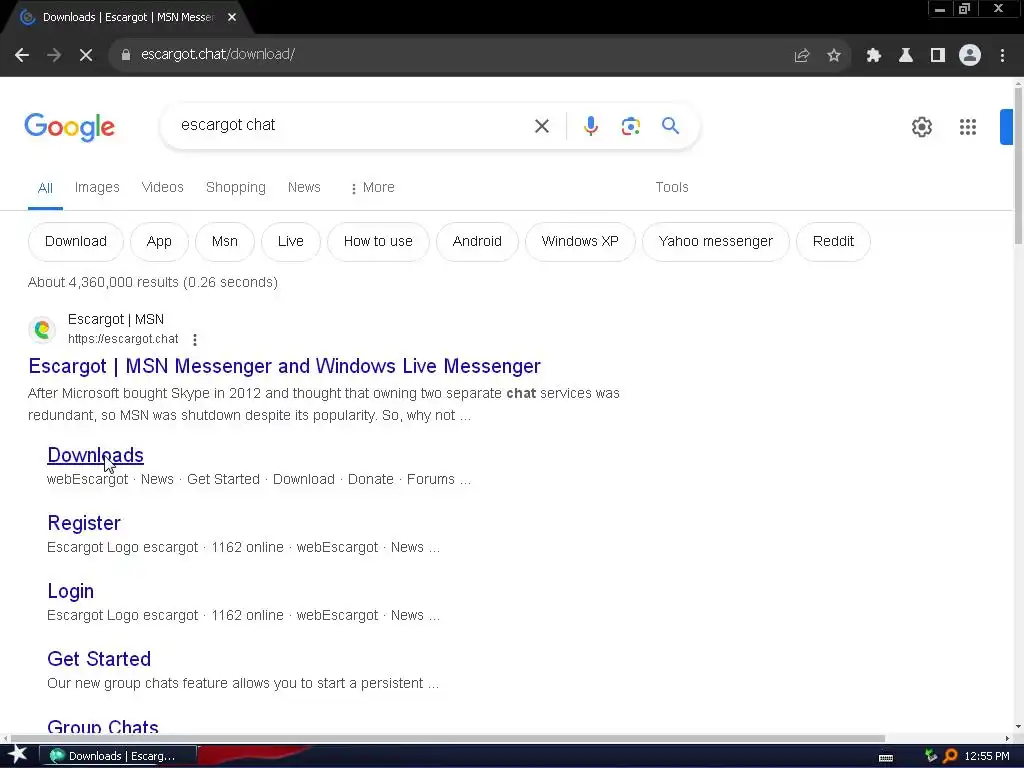This screenshot has height=768, width=1024.
Task: Apply the Yahoo messenger chip
Action: tap(715, 242)
